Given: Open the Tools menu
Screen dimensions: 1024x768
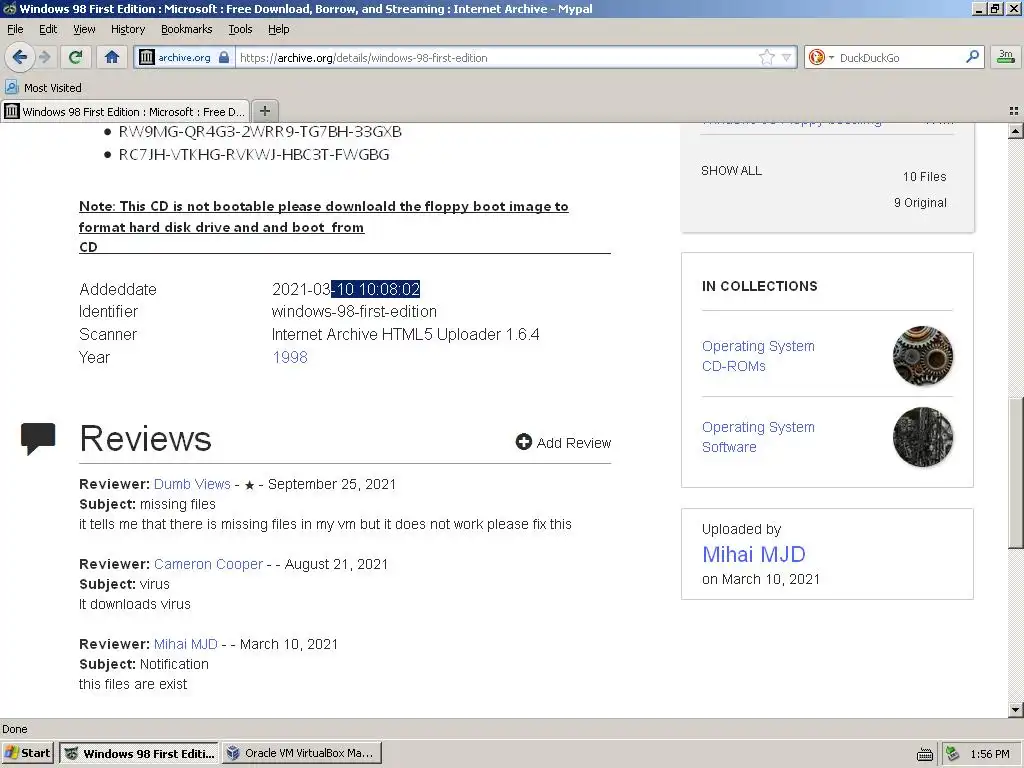Looking at the screenshot, I should [240, 29].
